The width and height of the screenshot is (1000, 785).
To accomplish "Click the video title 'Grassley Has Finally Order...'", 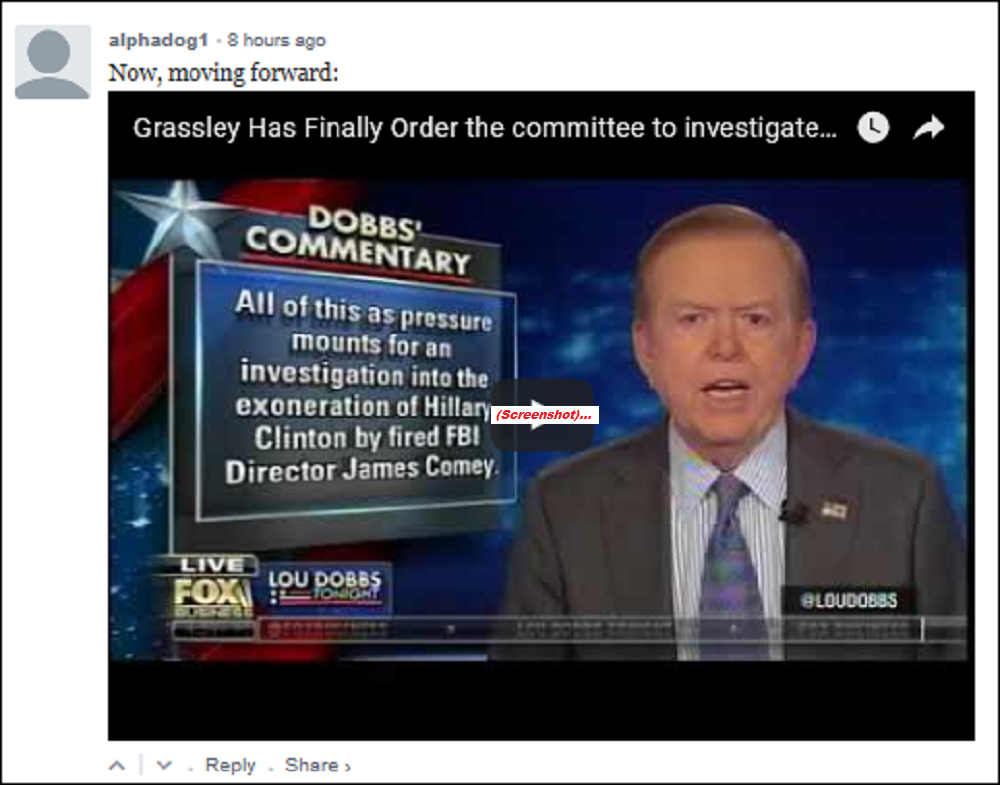I will tap(485, 128).
